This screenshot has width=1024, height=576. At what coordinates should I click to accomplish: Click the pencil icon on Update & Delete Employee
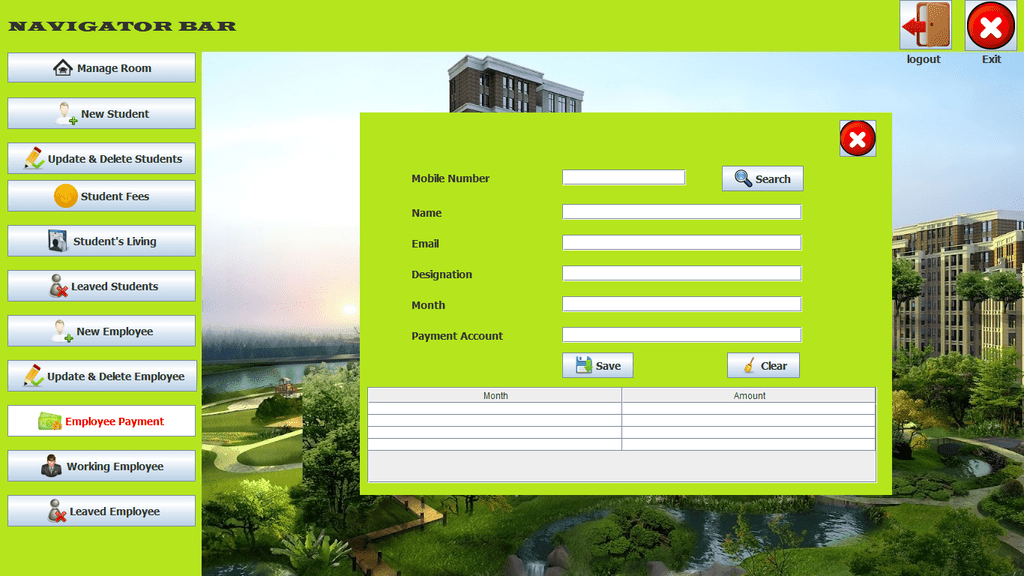33,376
